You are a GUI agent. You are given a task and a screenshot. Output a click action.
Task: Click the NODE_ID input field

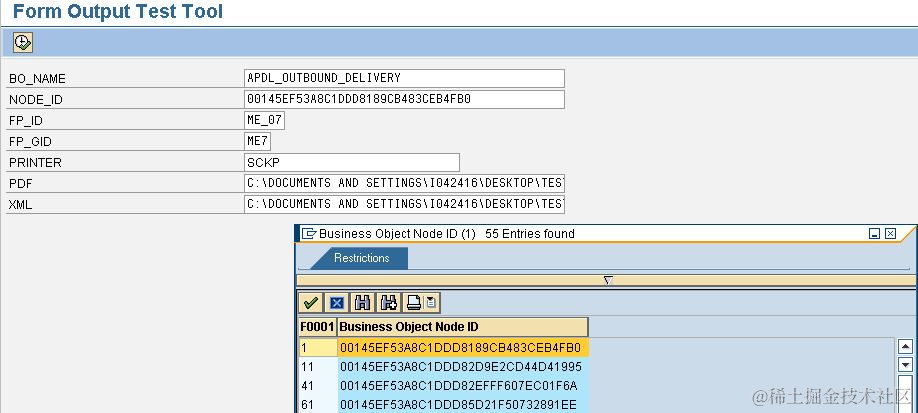pos(405,100)
